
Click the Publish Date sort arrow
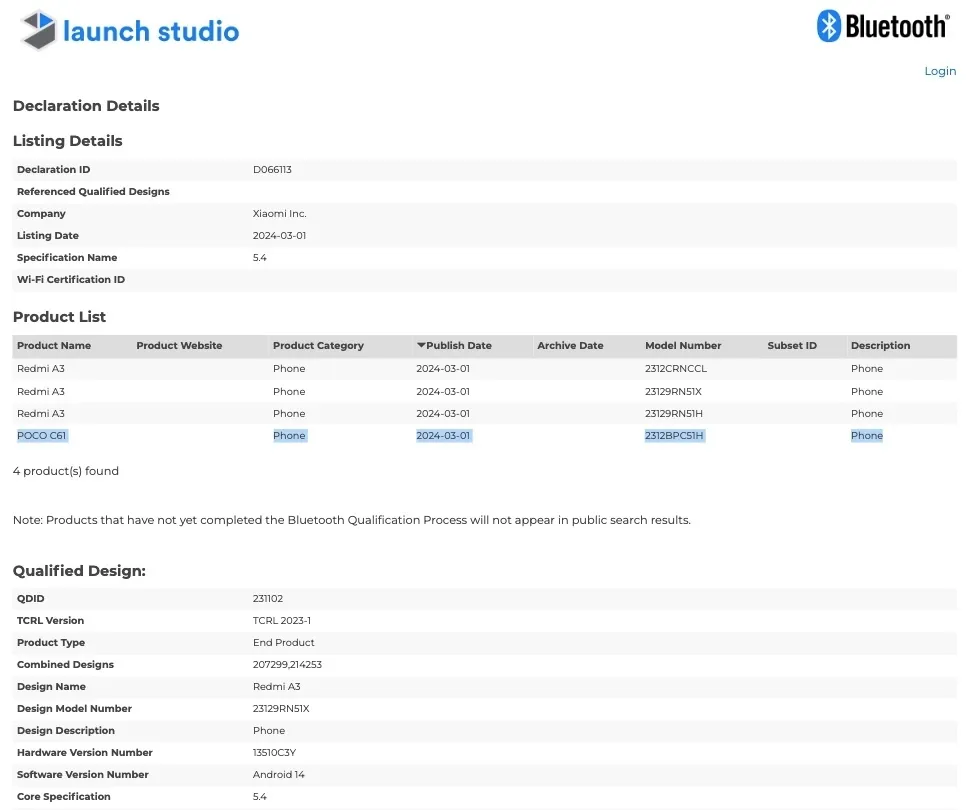(421, 345)
